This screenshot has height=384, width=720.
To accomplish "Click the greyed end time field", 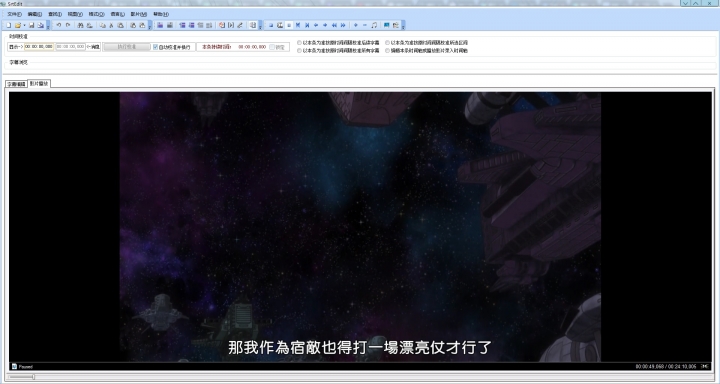I will click(x=70, y=47).
